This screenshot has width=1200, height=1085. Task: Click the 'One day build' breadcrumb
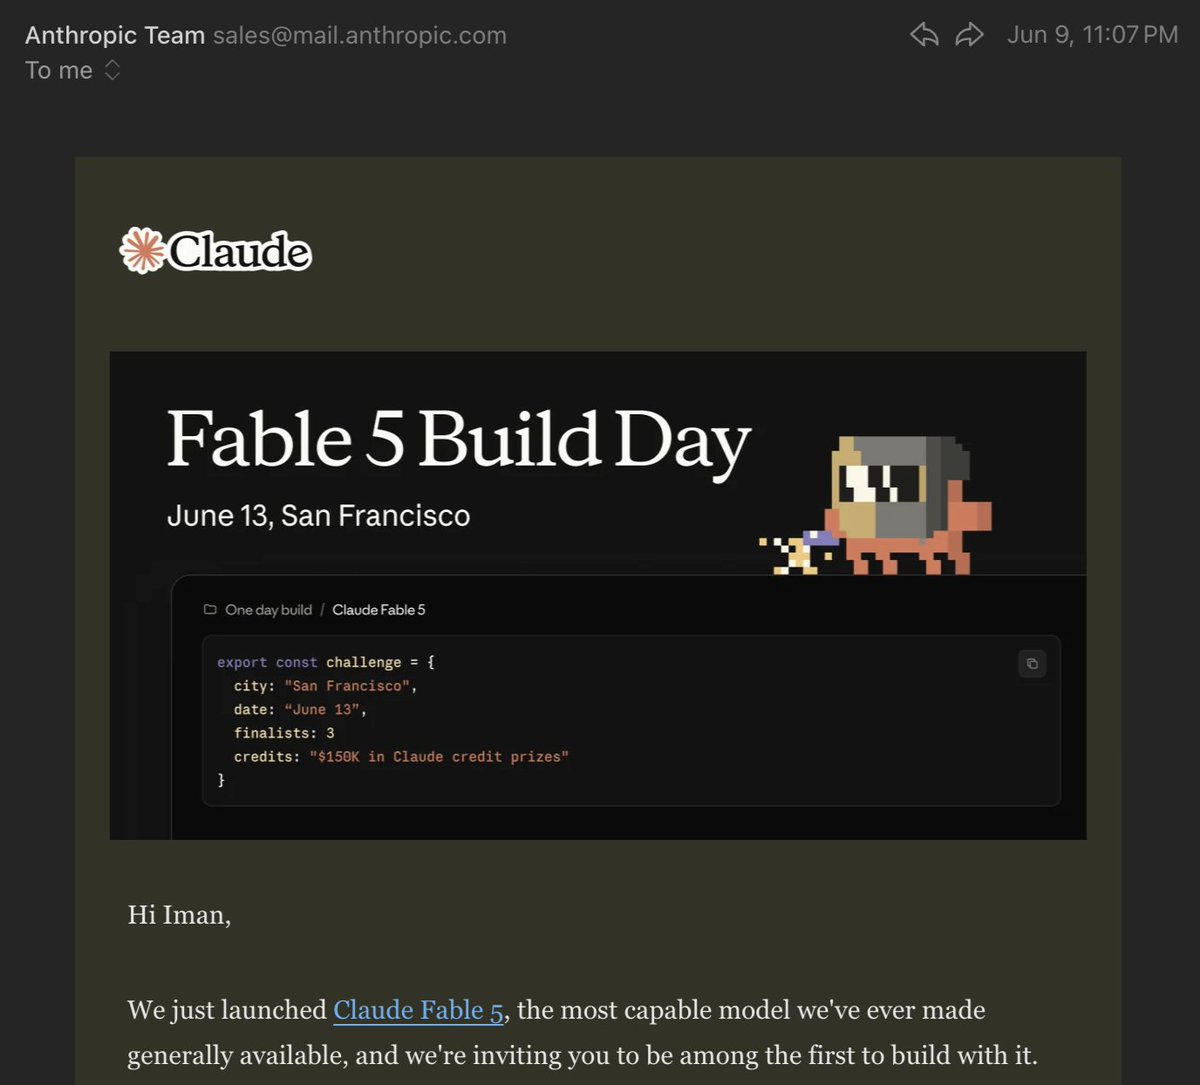click(268, 609)
